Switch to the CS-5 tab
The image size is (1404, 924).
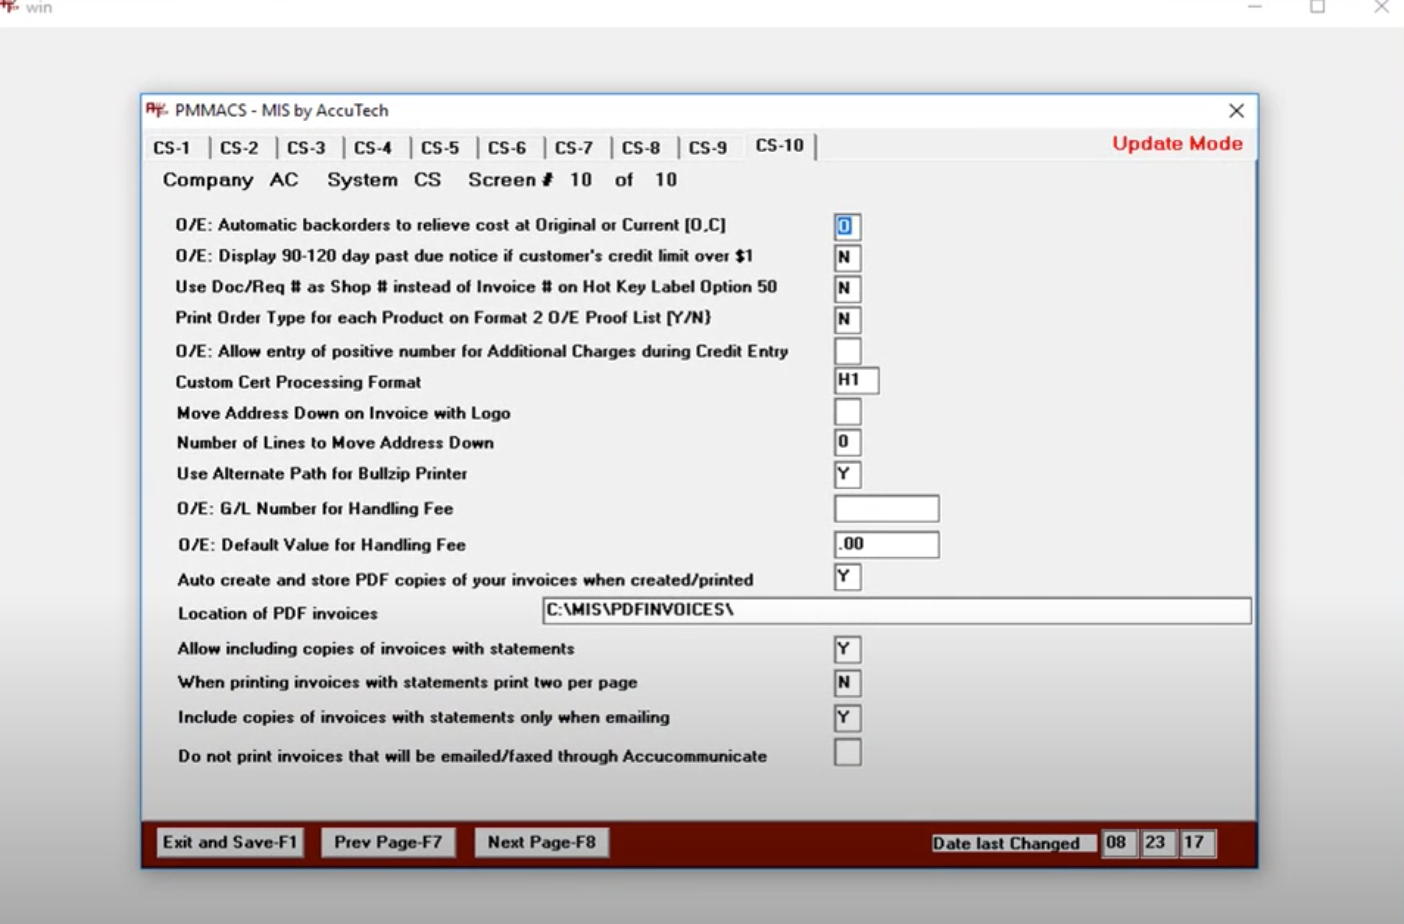pyautogui.click(x=441, y=148)
